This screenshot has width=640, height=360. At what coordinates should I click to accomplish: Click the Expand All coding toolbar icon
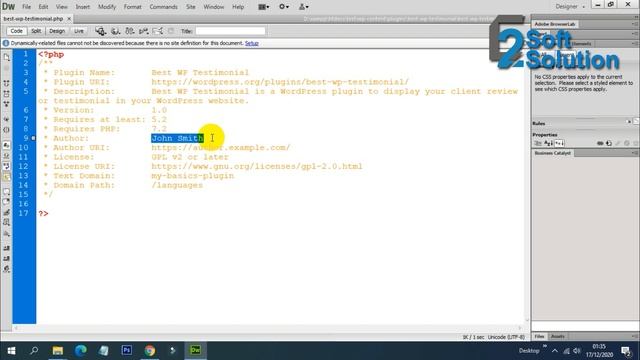pyautogui.click(x=7, y=104)
